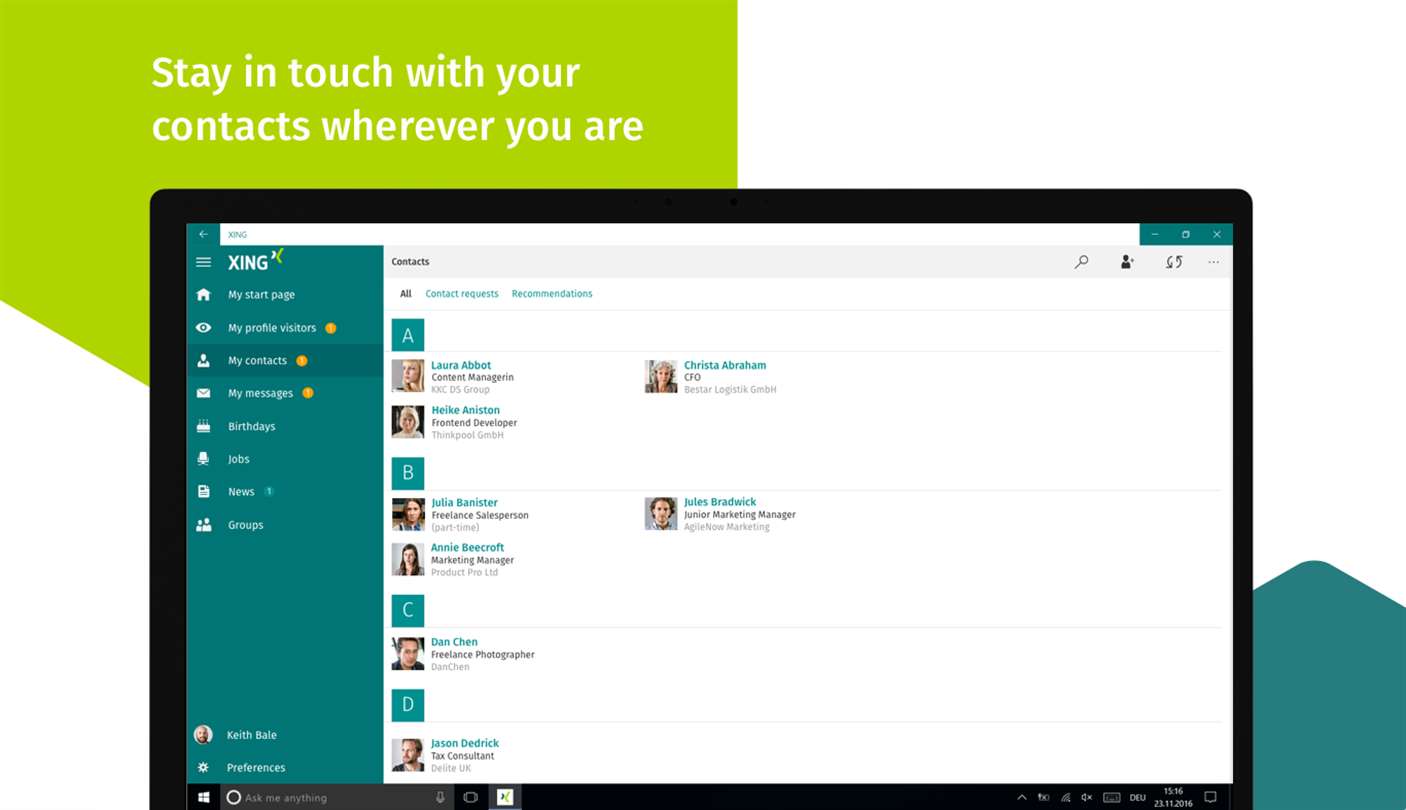The image size is (1406, 810).
Task: Open Julia Banister's profile link
Action: click(x=464, y=503)
